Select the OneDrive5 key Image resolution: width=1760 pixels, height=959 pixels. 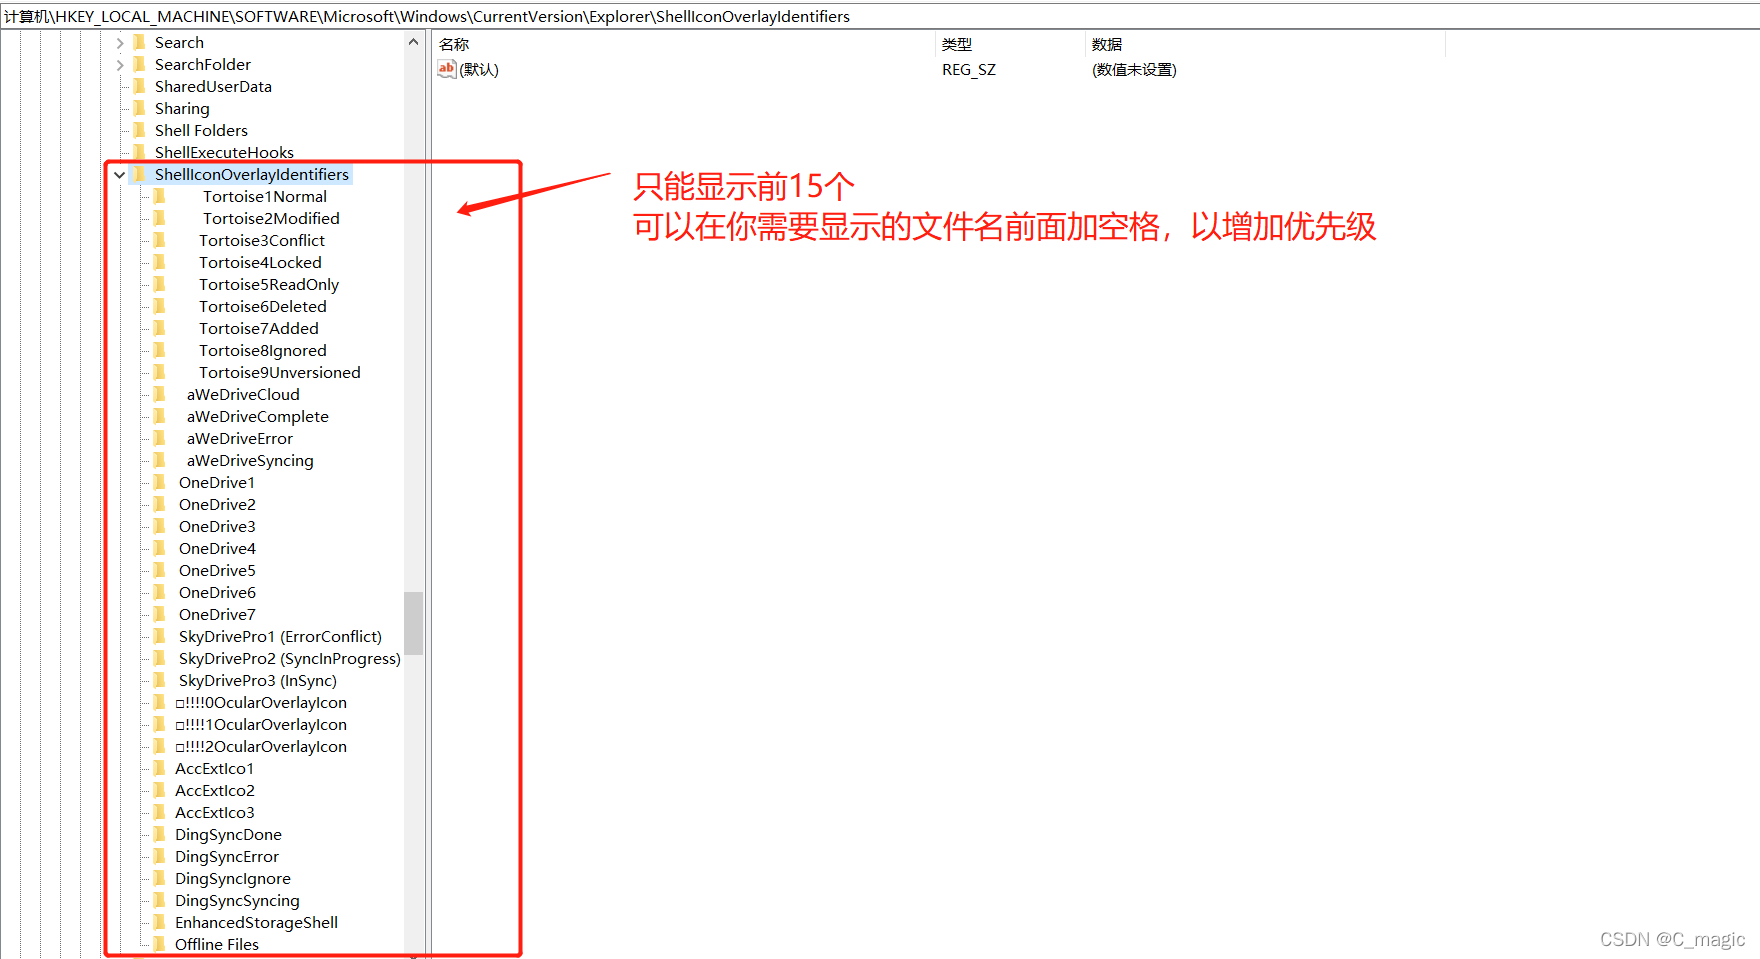tap(217, 570)
